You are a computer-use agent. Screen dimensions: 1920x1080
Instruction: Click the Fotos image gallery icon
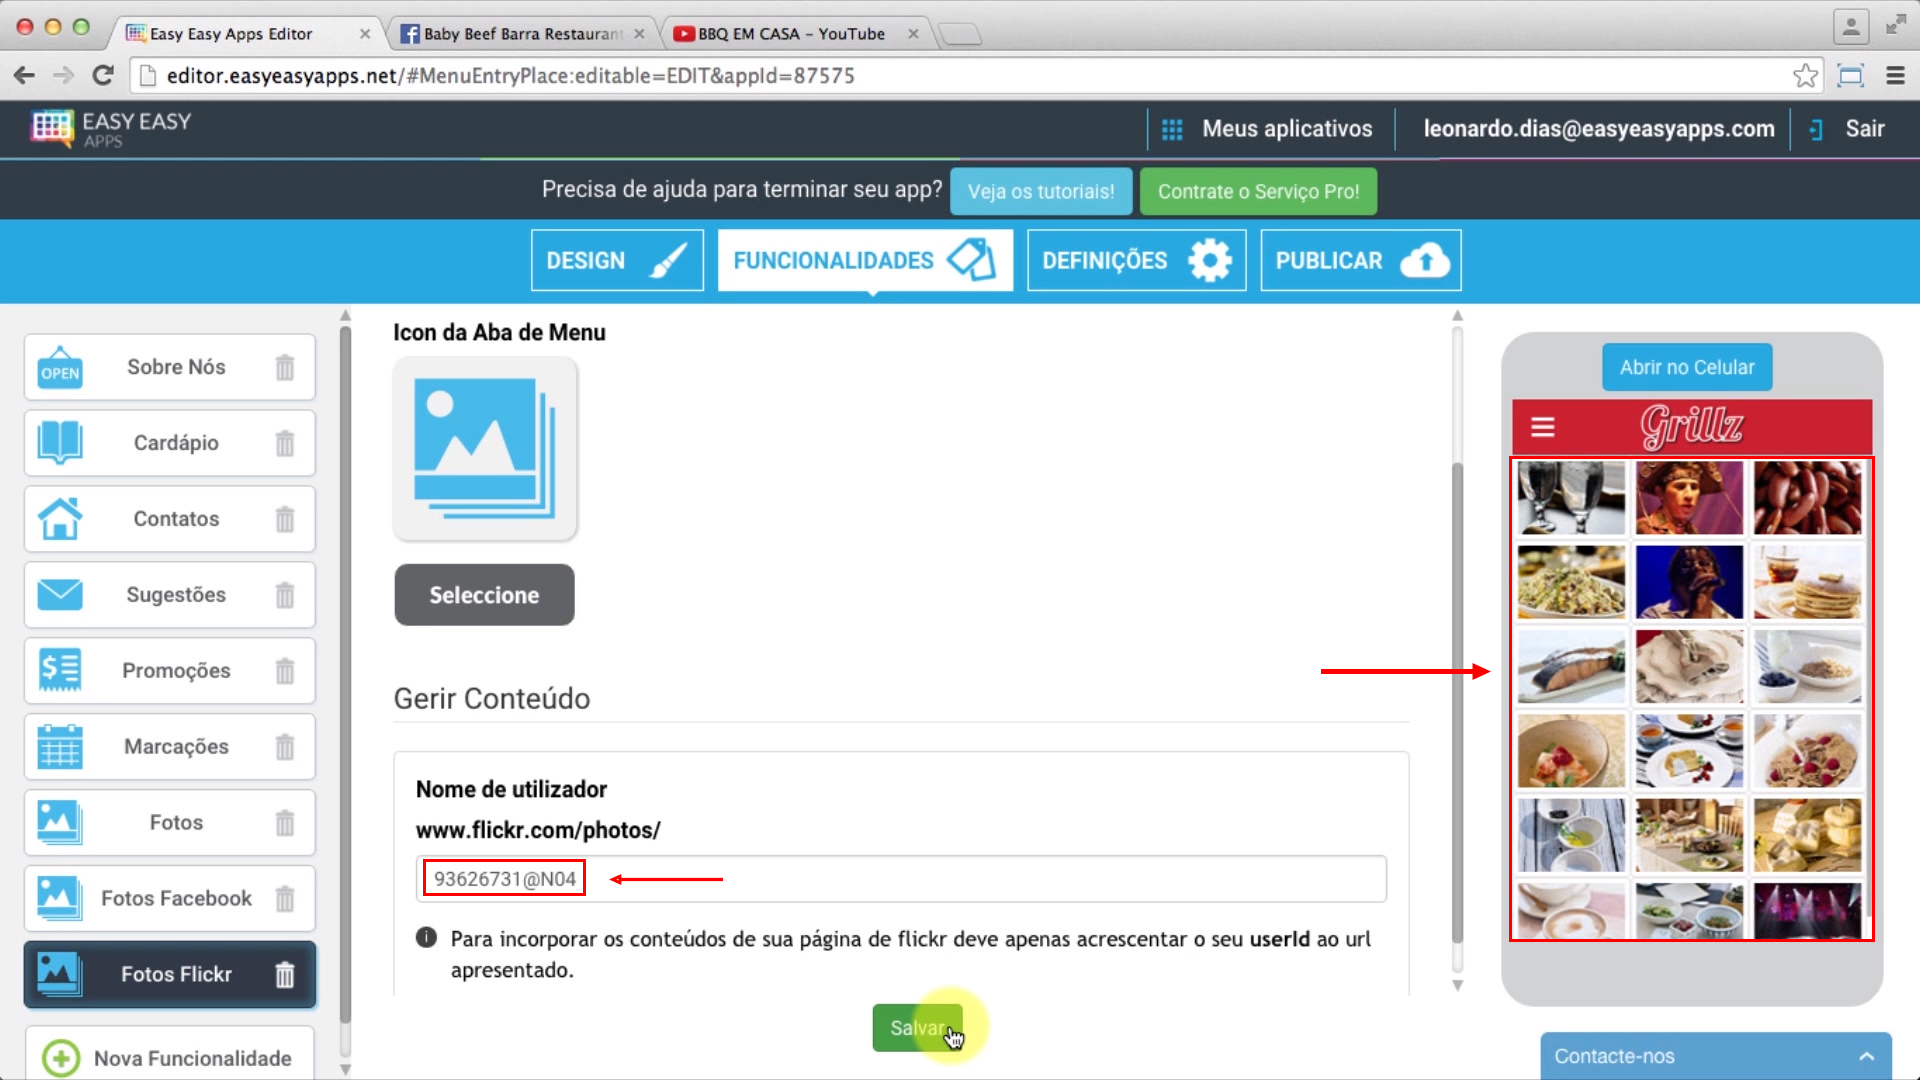click(x=58, y=823)
